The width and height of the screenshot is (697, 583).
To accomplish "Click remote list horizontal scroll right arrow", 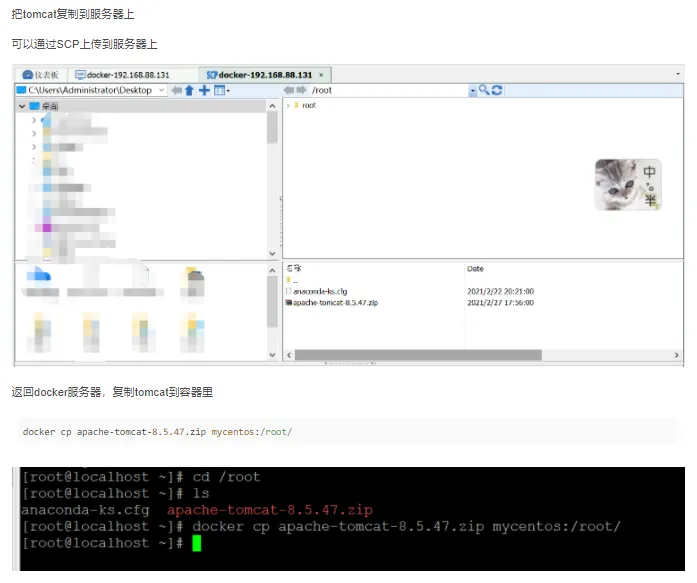I will pyautogui.click(x=676, y=355).
